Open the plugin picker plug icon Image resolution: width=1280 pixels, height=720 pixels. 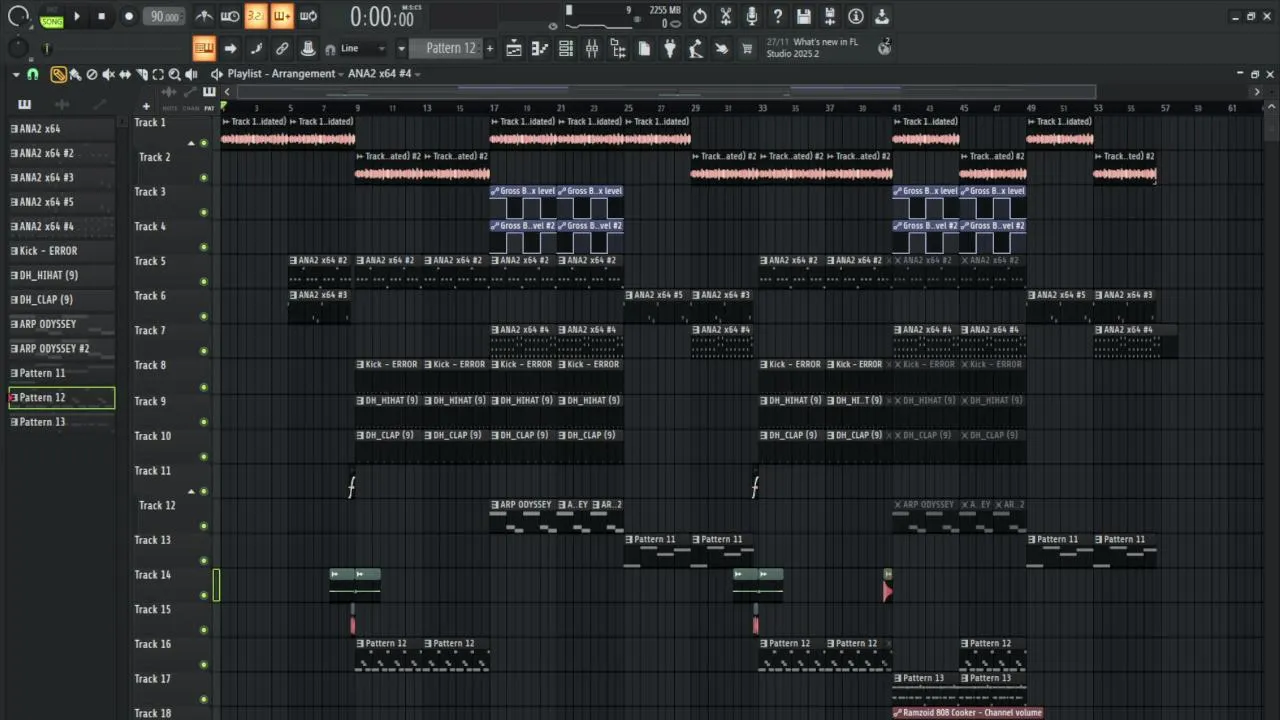pos(669,48)
